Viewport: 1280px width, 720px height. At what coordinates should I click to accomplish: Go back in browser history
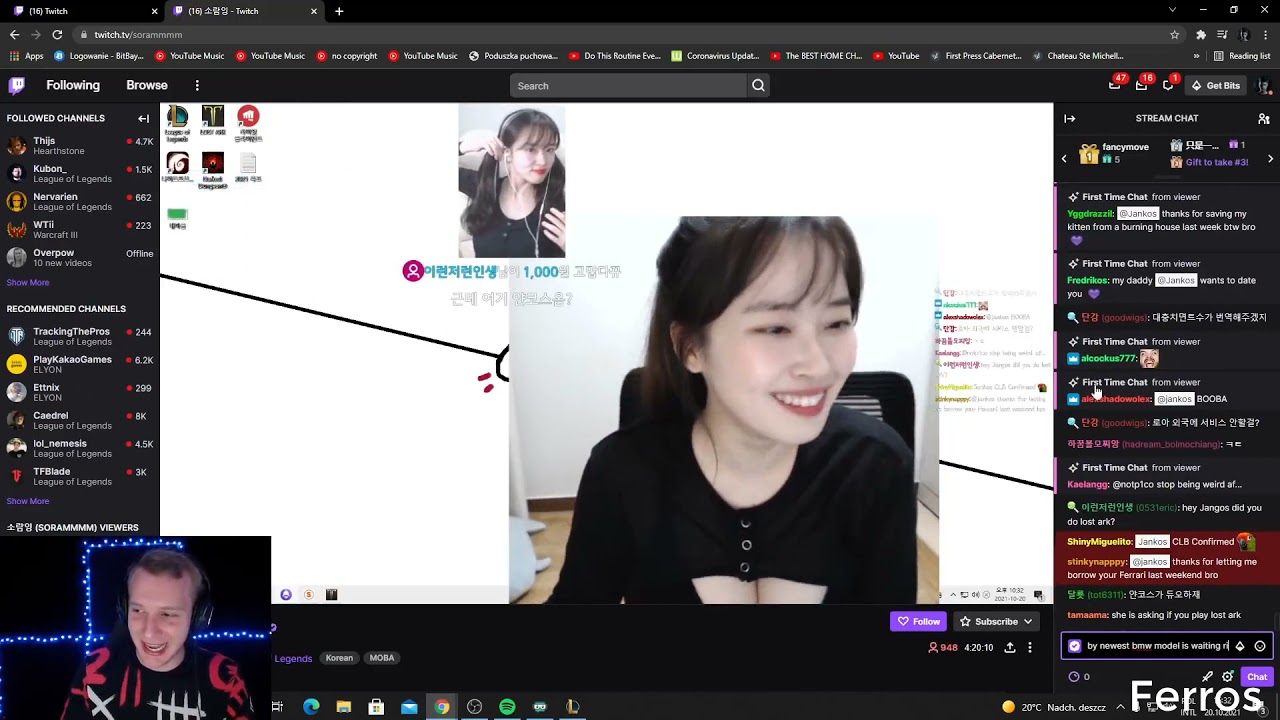click(14, 34)
